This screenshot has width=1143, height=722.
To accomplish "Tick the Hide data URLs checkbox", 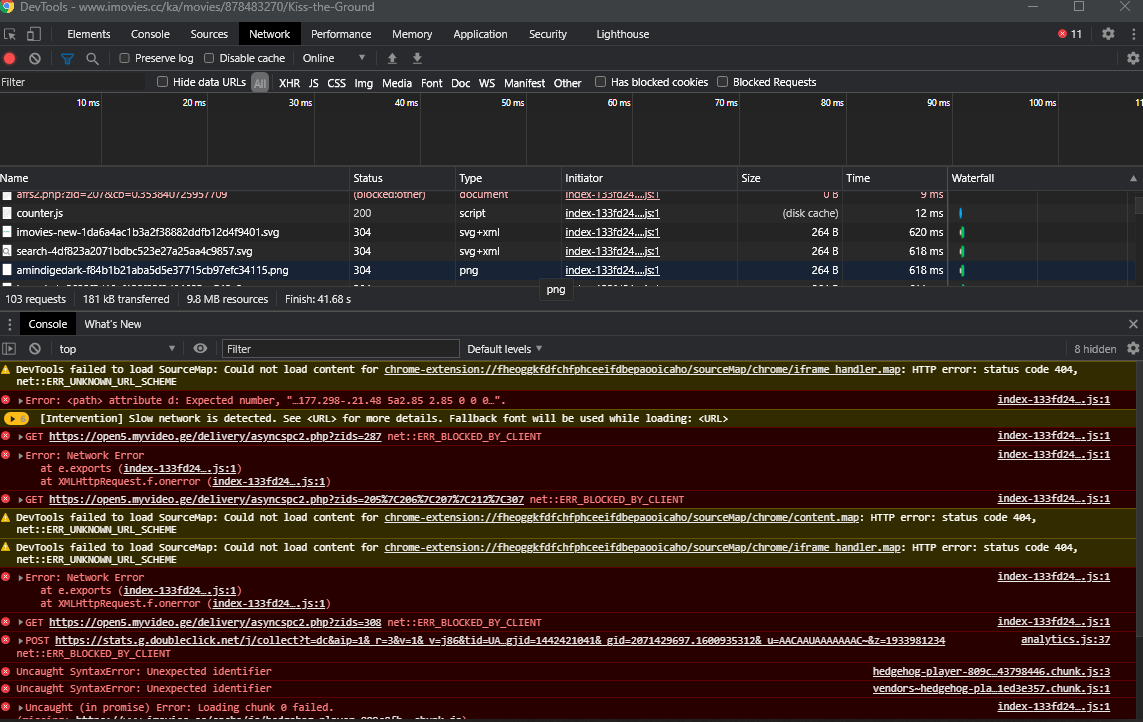I will (x=163, y=83).
